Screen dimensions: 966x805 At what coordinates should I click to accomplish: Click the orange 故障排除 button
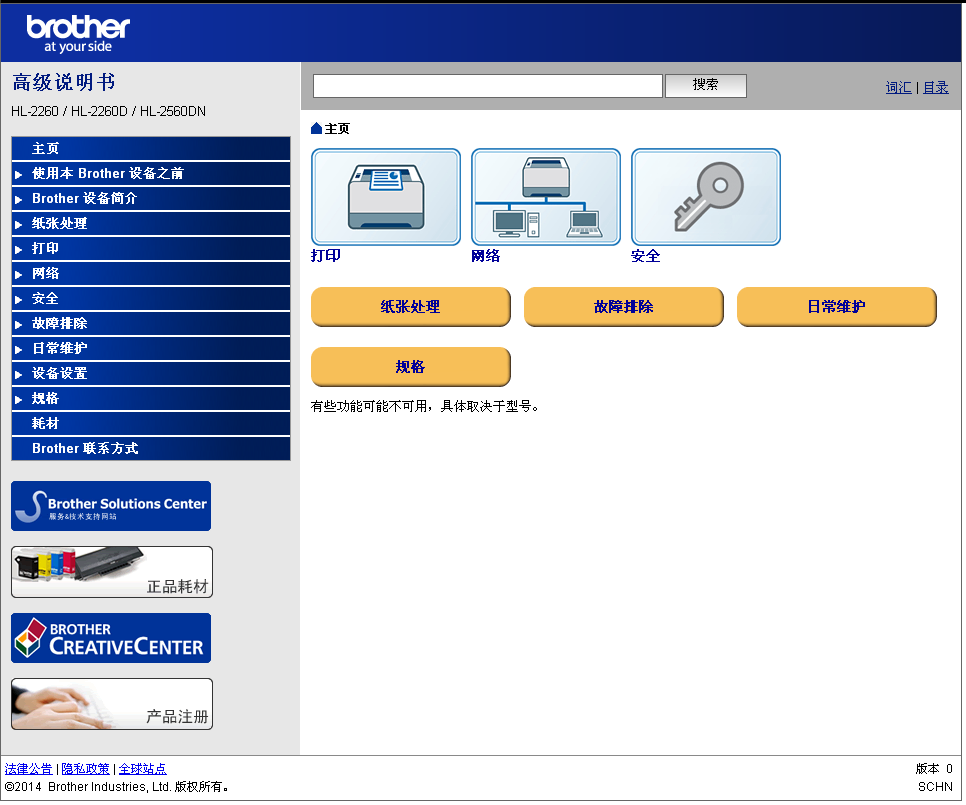pyautogui.click(x=624, y=307)
